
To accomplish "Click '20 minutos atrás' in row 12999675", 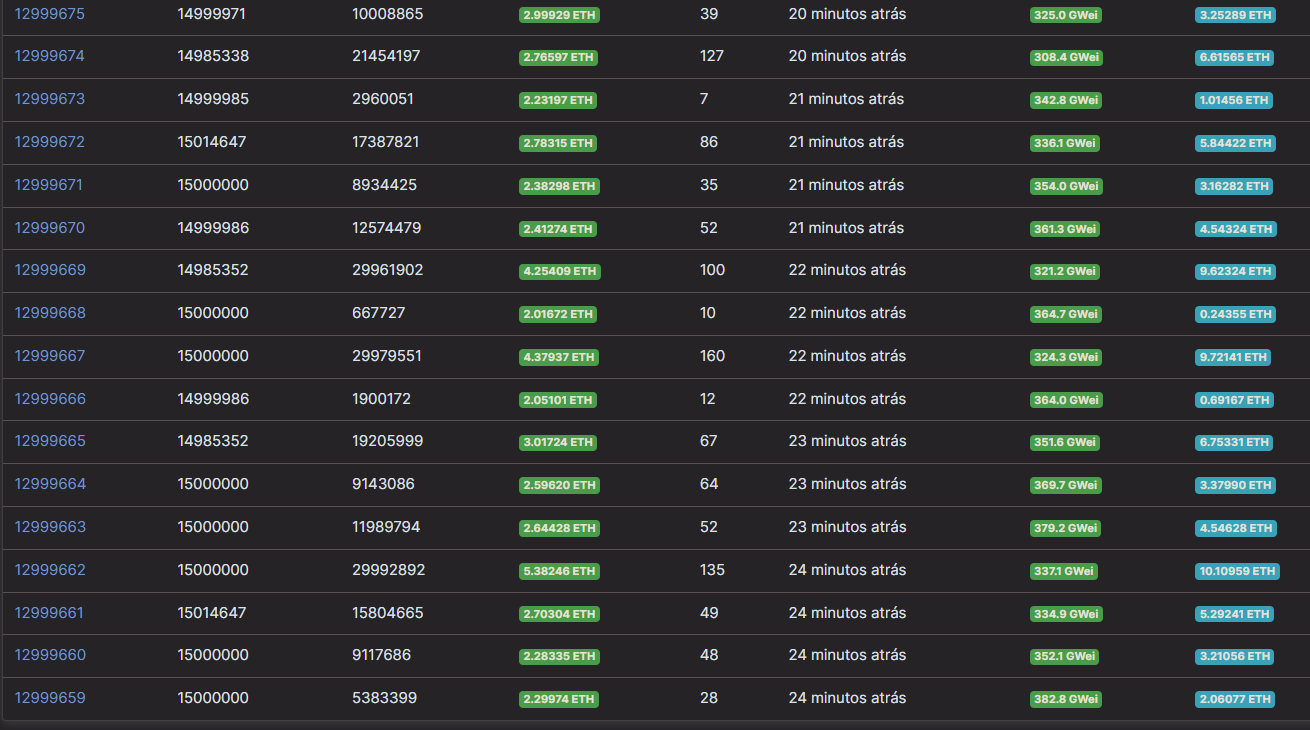I will click(x=848, y=14).
